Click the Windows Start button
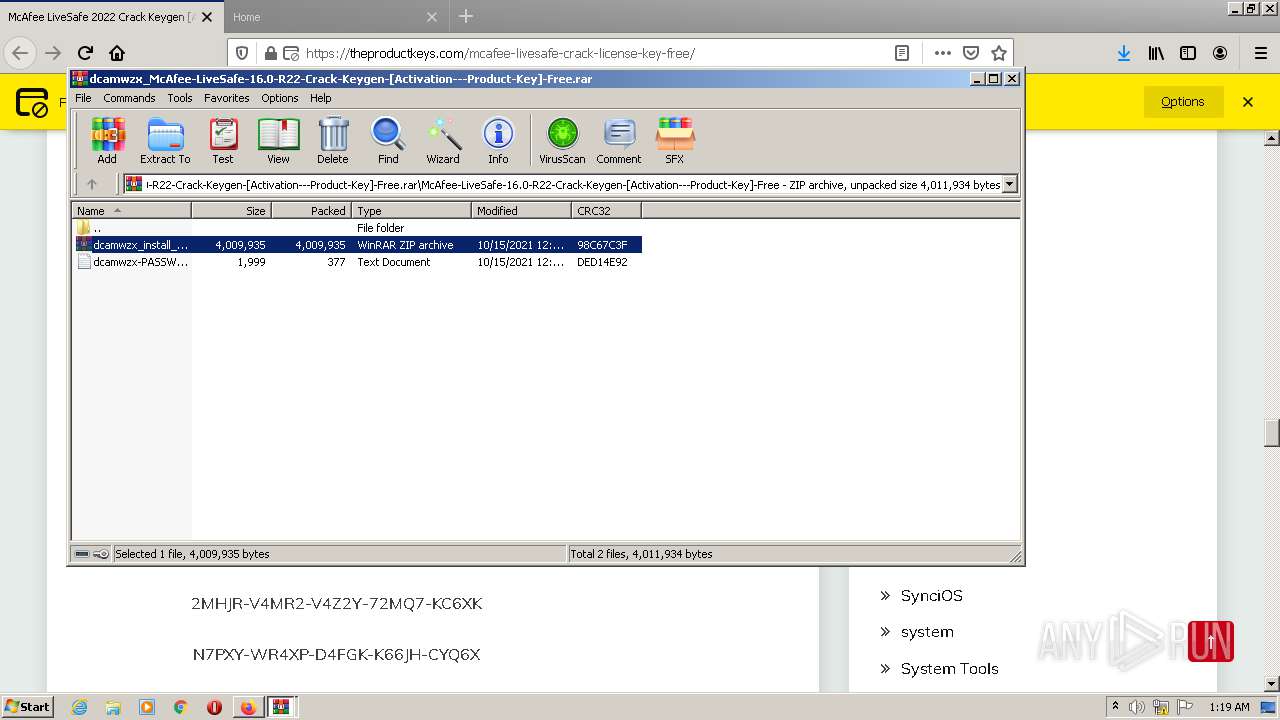Image resolution: width=1280 pixels, height=720 pixels. pos(28,707)
